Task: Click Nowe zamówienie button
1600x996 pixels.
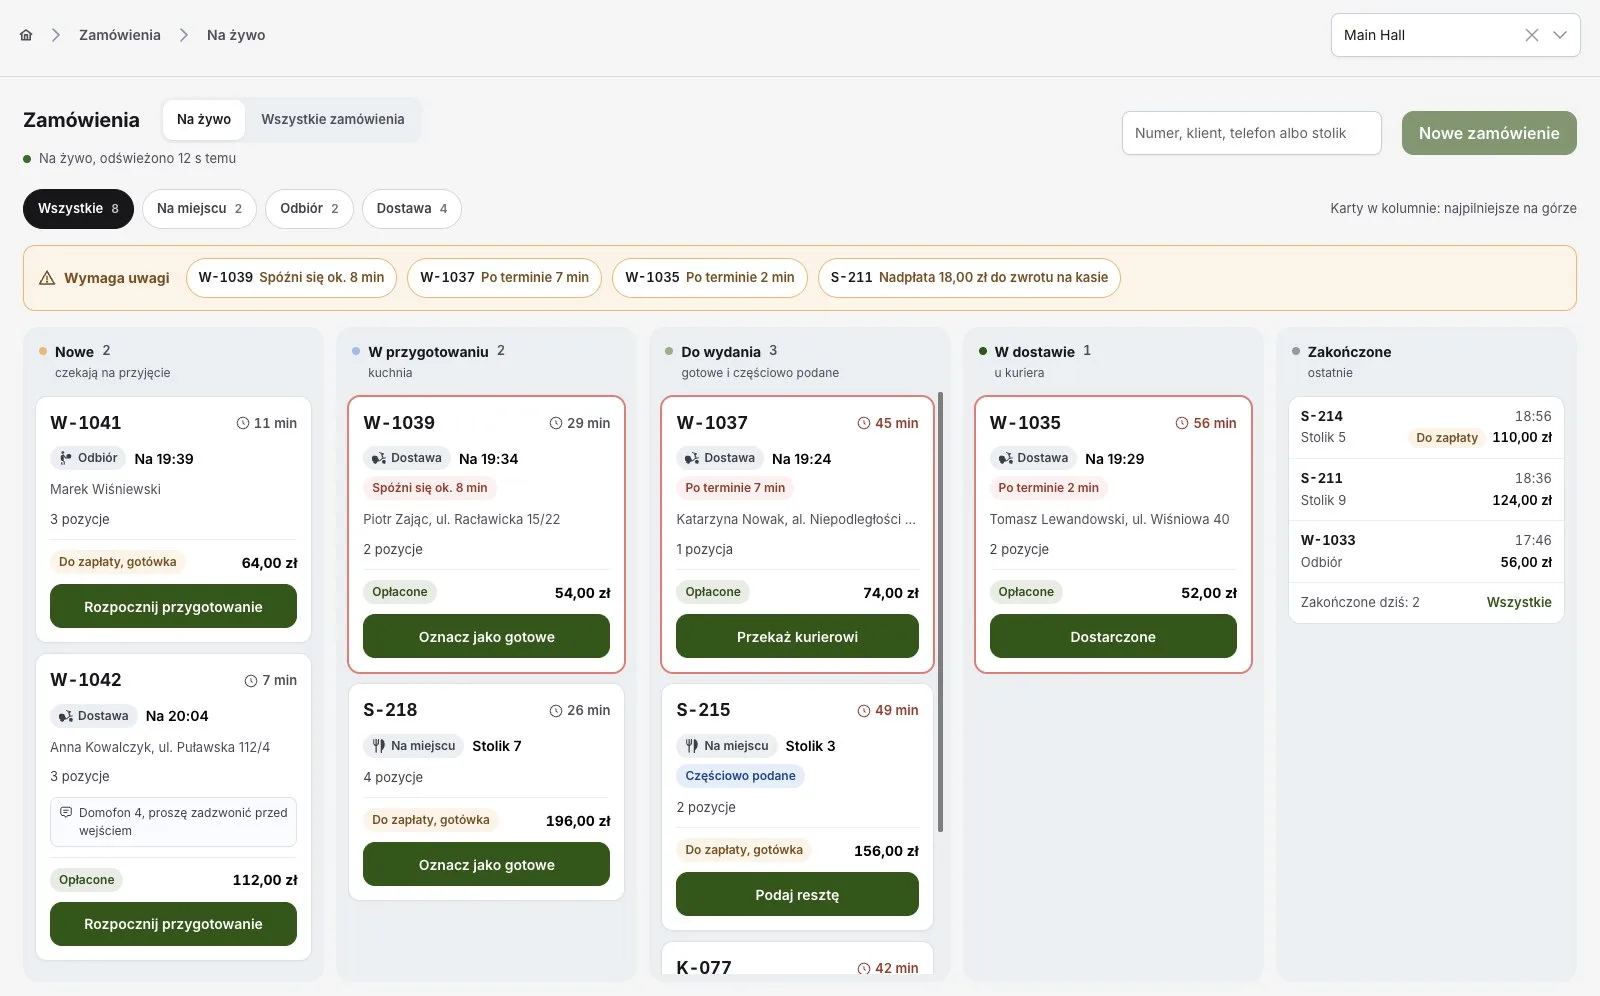Action: coord(1489,133)
